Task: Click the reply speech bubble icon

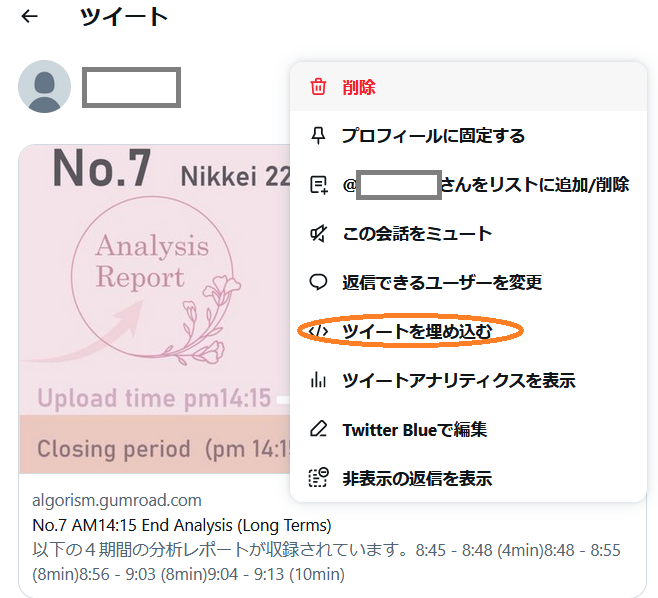Action: coord(318,282)
